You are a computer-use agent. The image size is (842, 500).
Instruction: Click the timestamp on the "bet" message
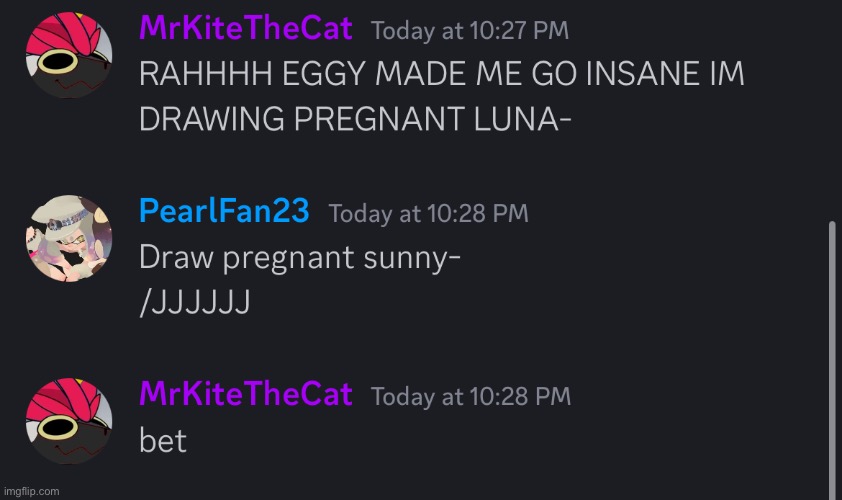click(470, 396)
